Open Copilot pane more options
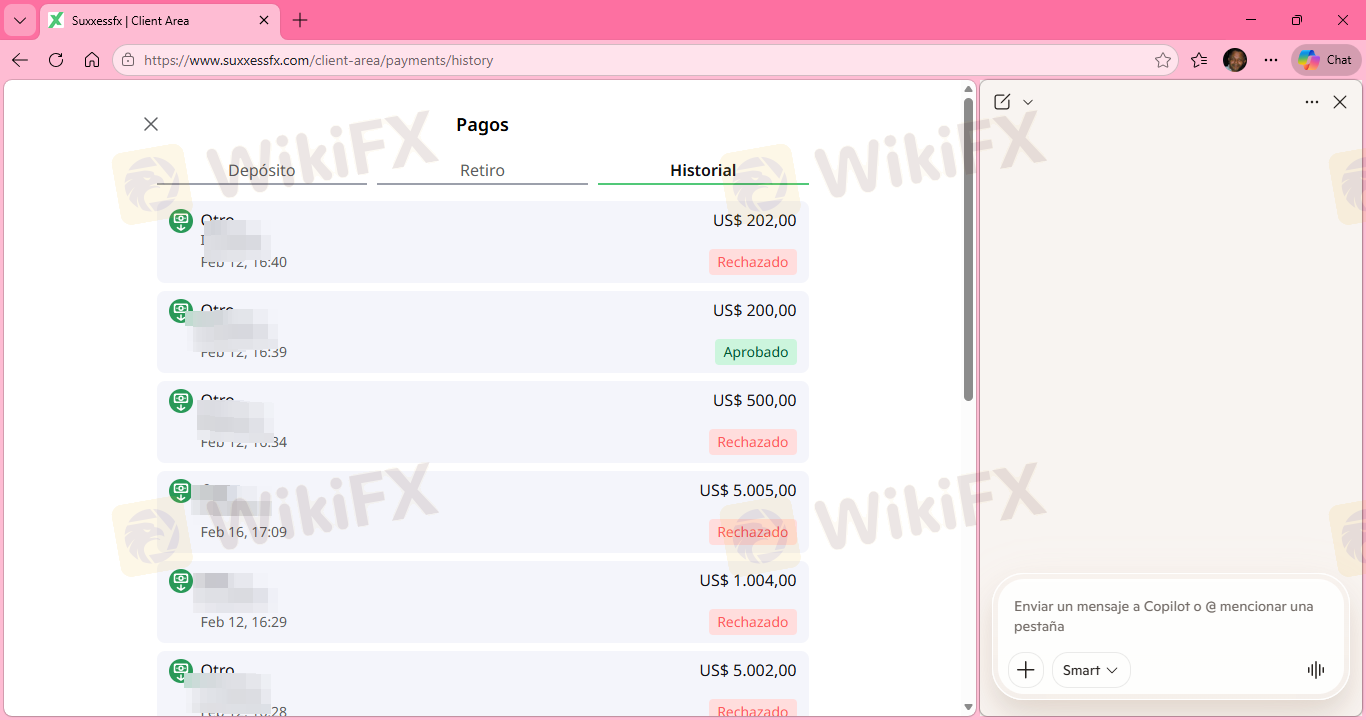 (1312, 102)
